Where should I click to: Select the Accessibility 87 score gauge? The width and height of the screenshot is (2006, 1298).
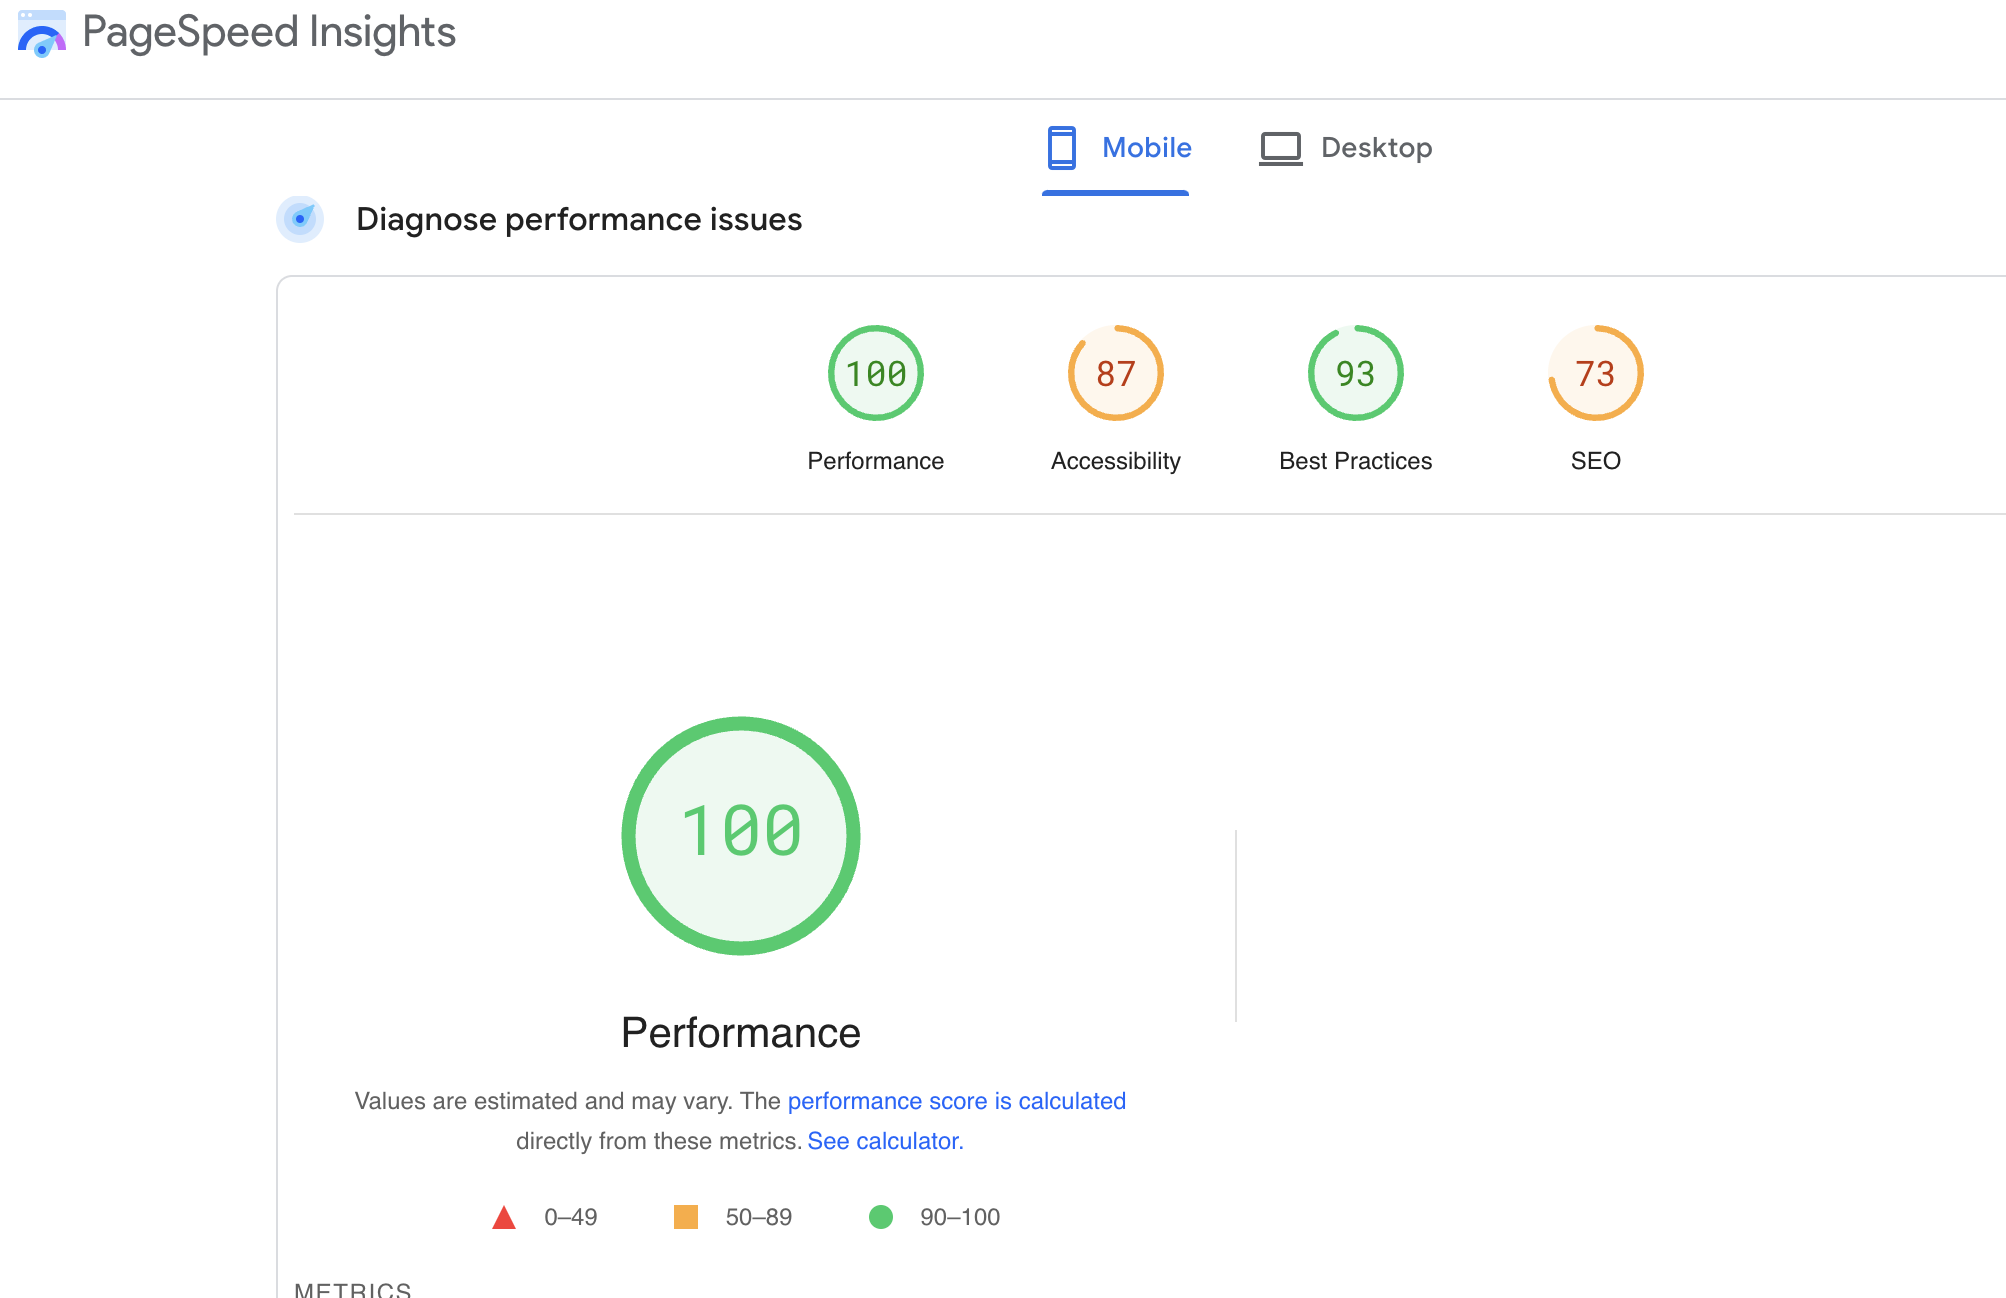coord(1115,373)
